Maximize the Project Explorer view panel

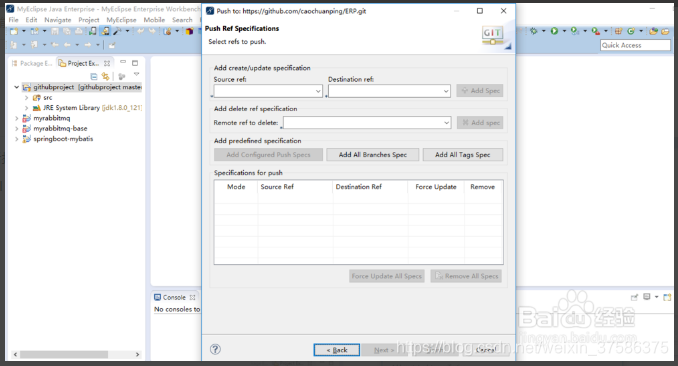135,63
